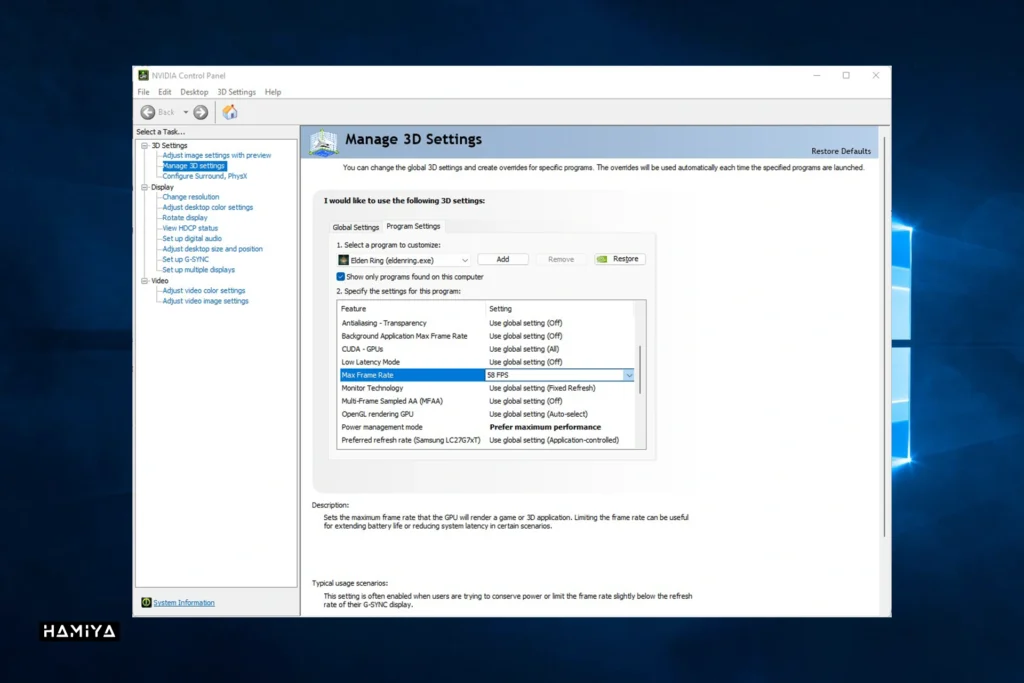Click the Manage 3D Settings header icon
The height and width of the screenshot is (683, 1024).
click(324, 143)
